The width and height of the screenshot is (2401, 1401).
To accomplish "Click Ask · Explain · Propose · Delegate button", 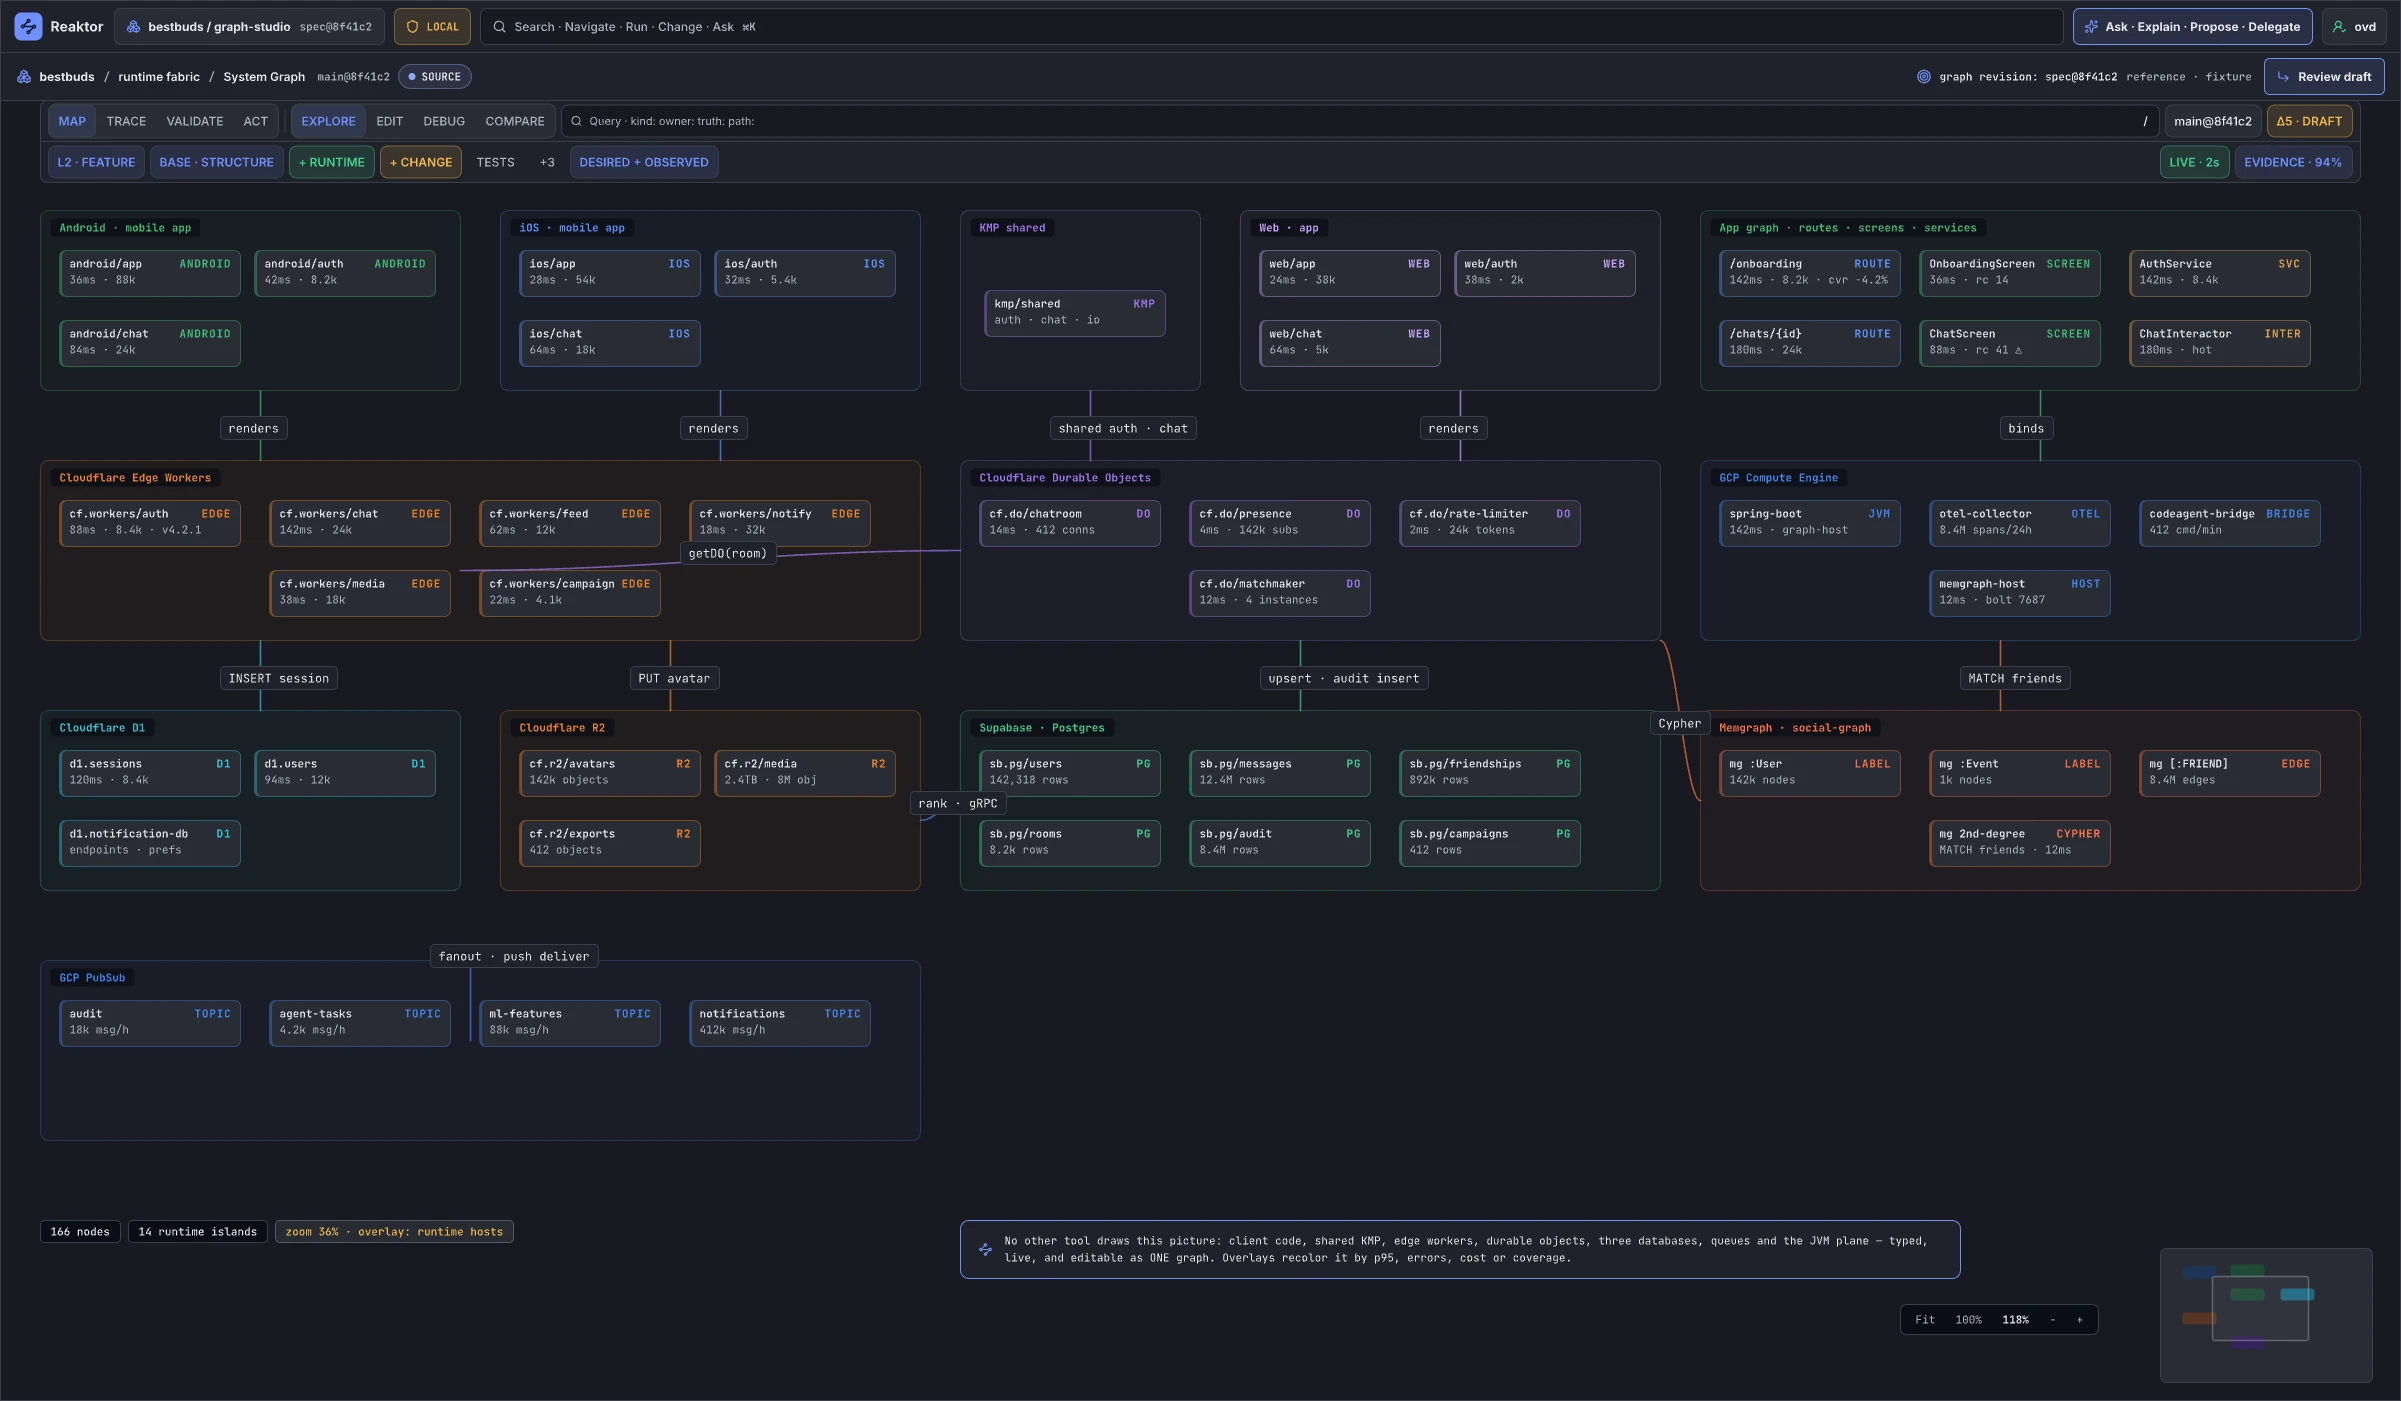I will pyautogui.click(x=2192, y=27).
